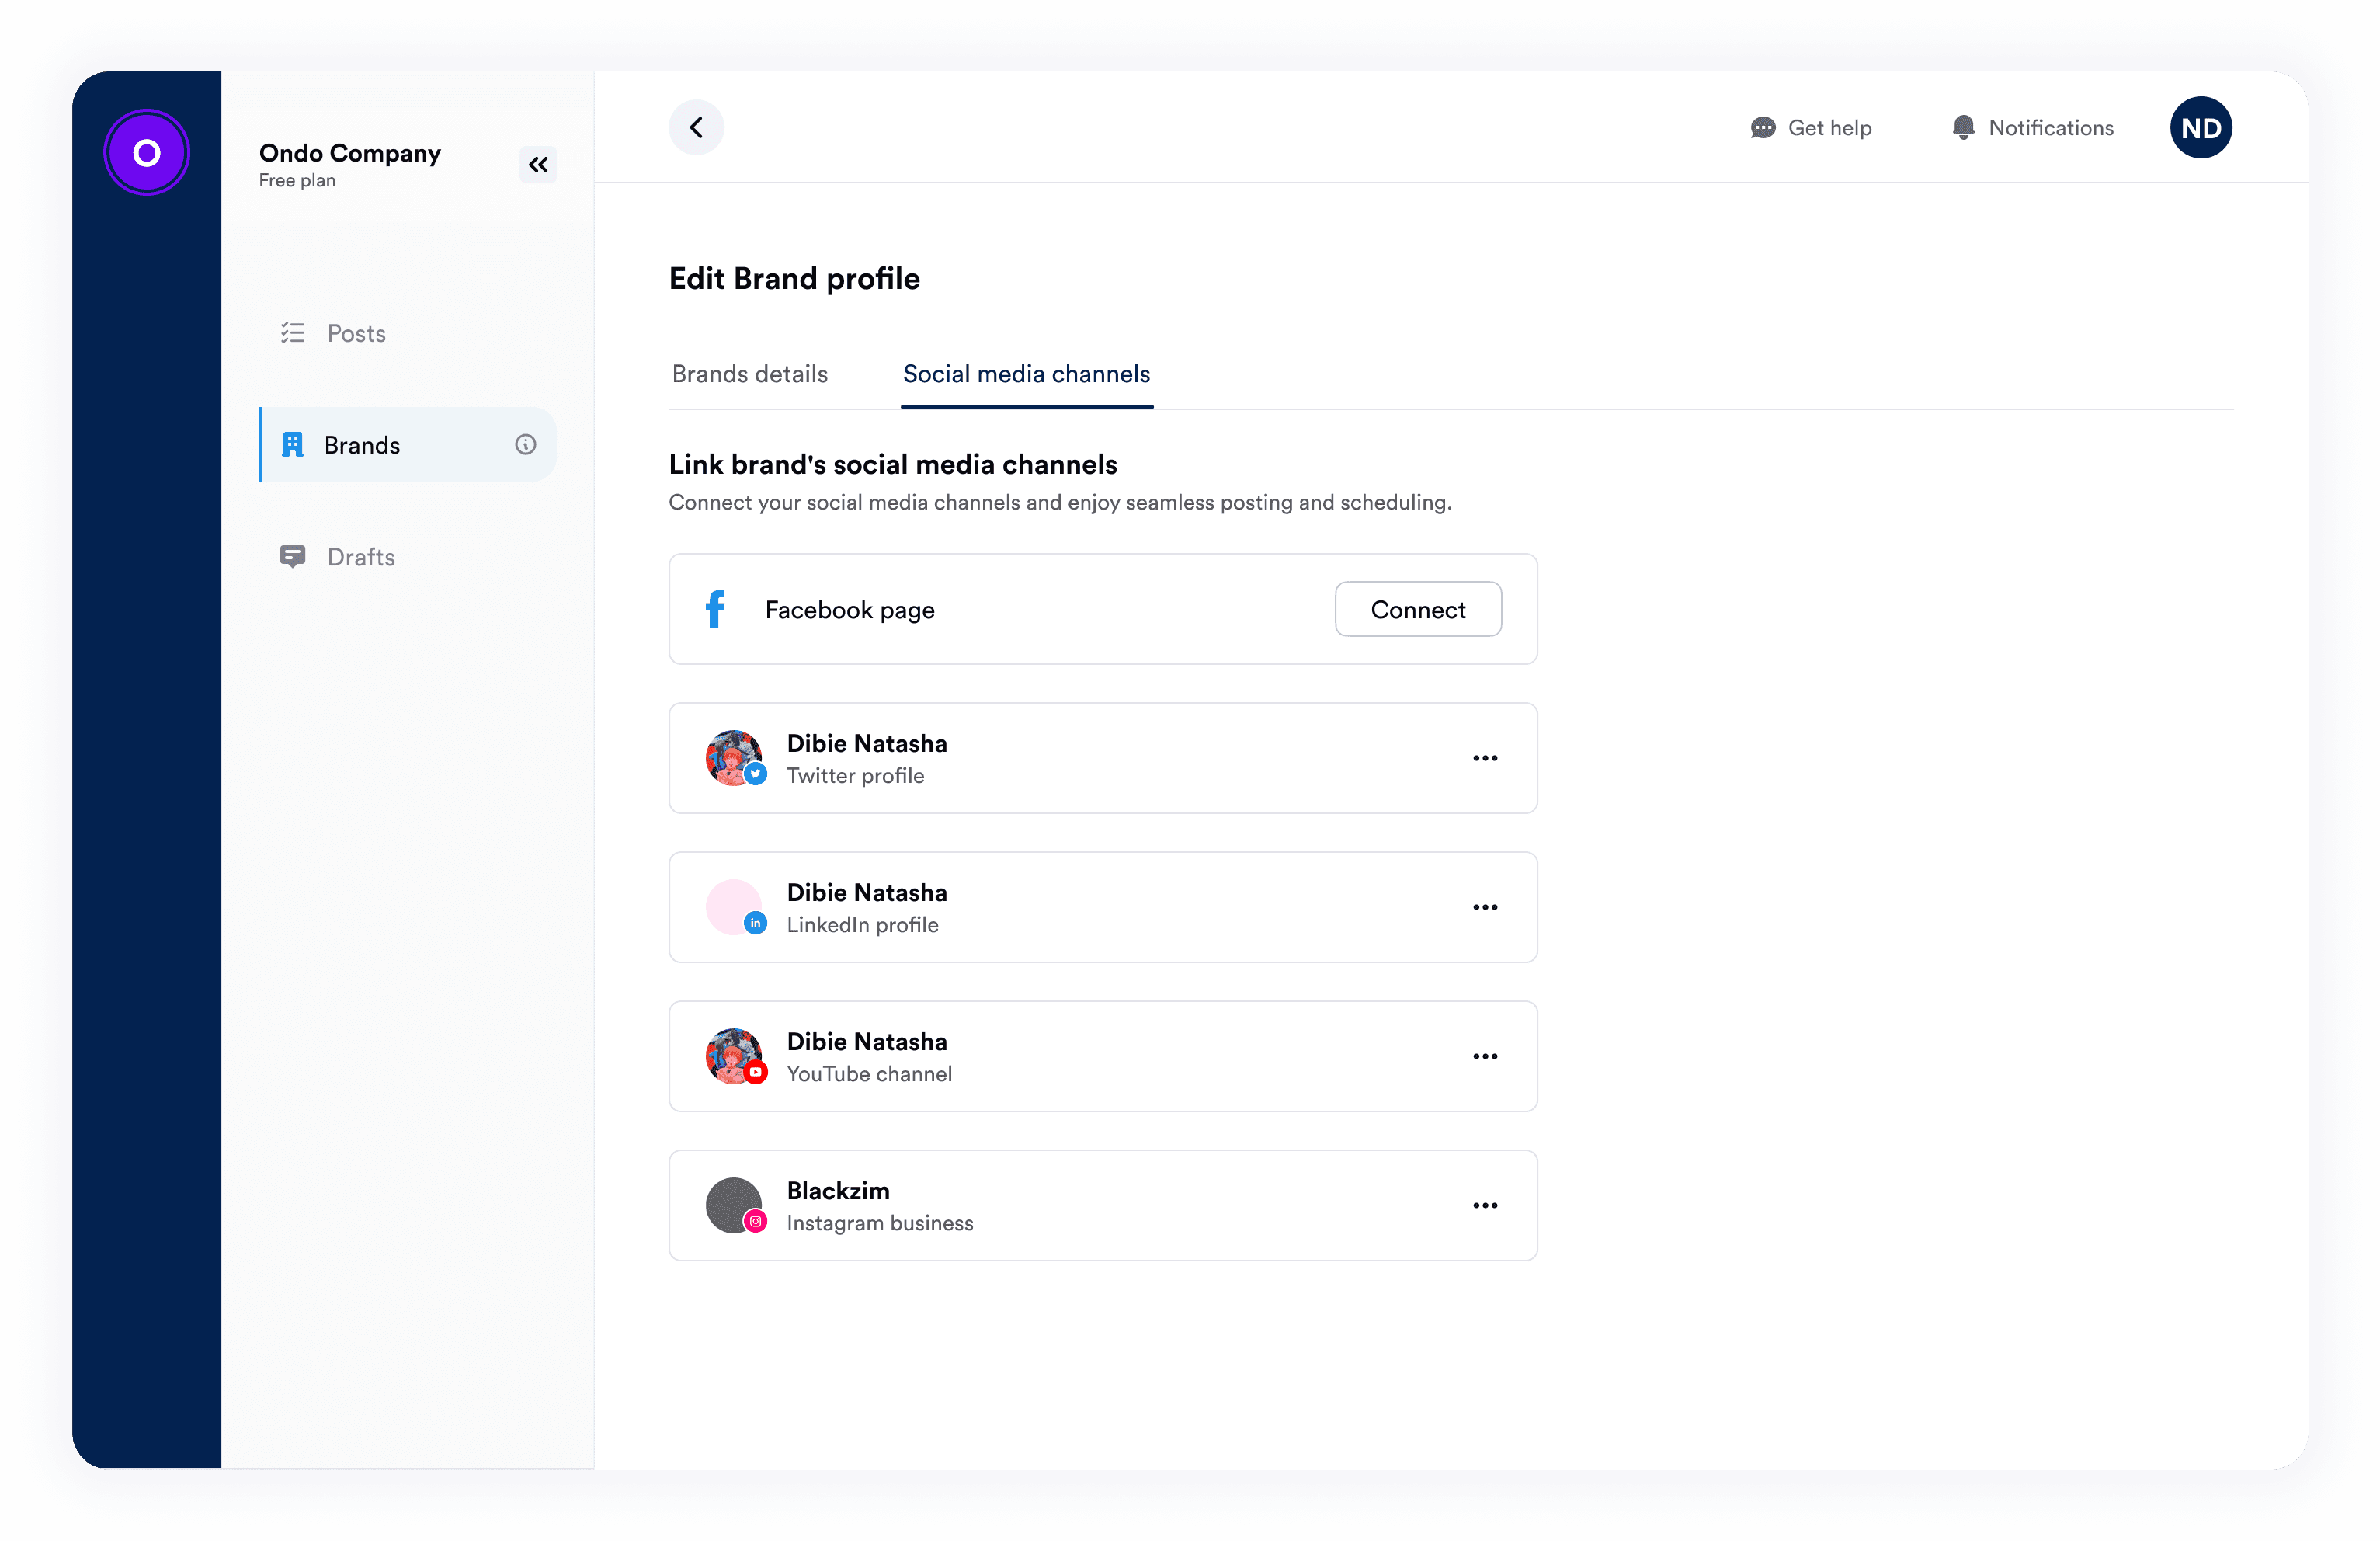2380x1541 pixels.
Task: Click the Brands info icon
Action: [x=525, y=444]
